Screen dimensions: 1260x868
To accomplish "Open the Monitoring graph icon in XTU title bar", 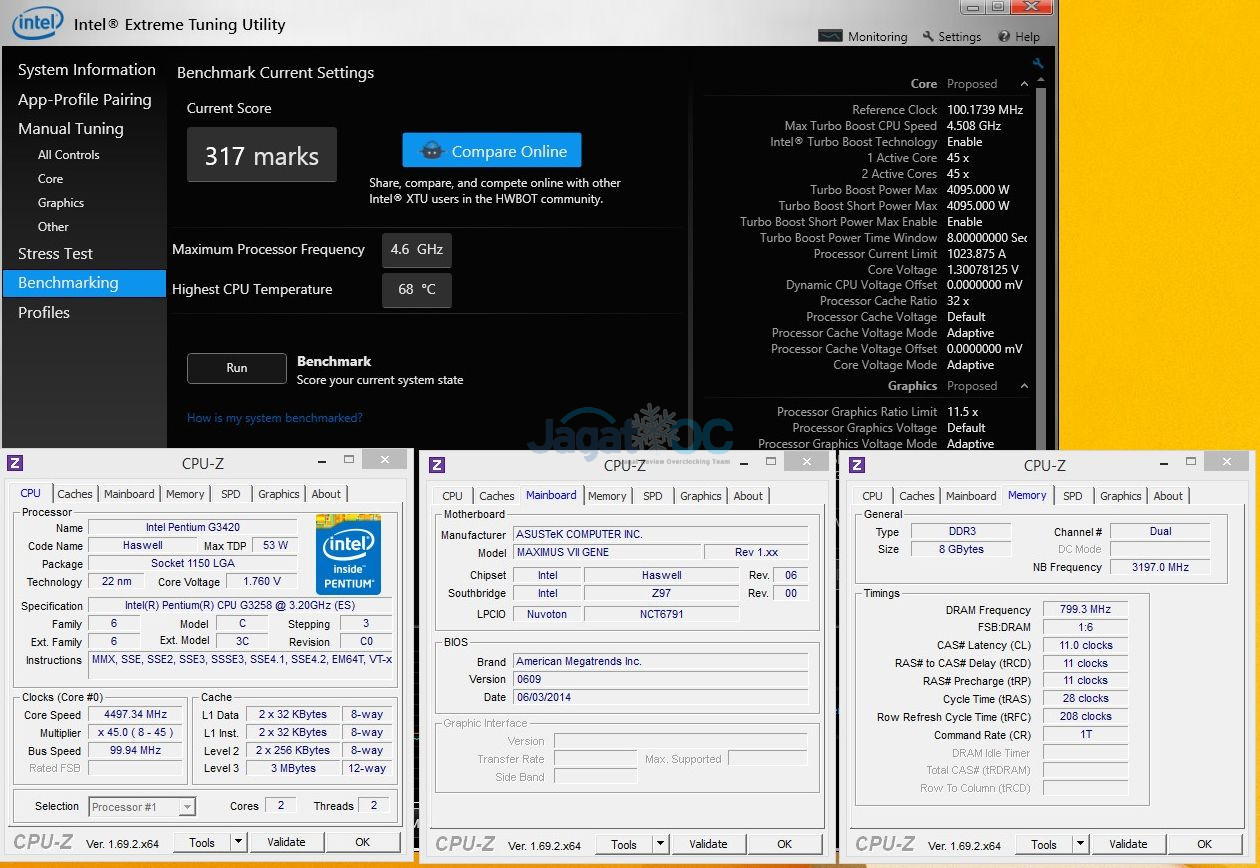I will [831, 35].
